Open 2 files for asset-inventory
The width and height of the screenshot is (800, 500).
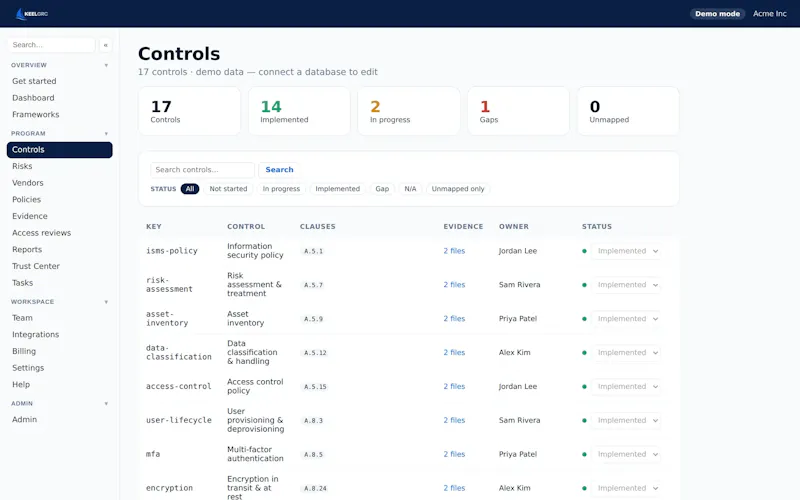coord(454,319)
